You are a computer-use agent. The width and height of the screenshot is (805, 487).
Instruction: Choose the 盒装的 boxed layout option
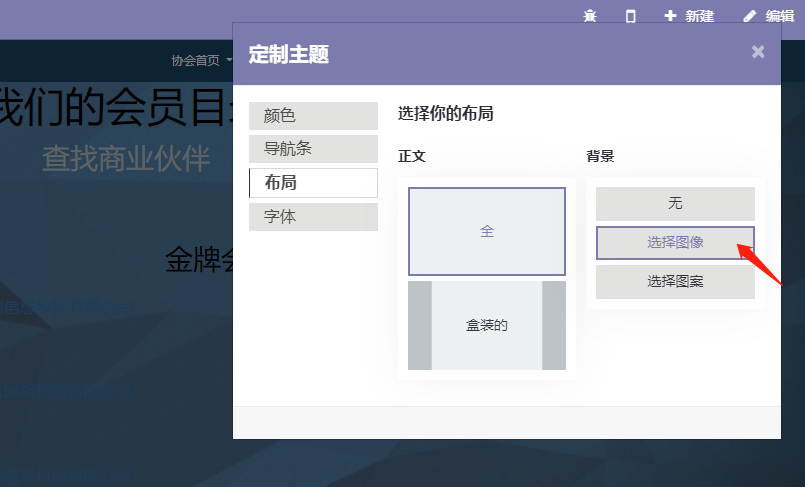487,325
